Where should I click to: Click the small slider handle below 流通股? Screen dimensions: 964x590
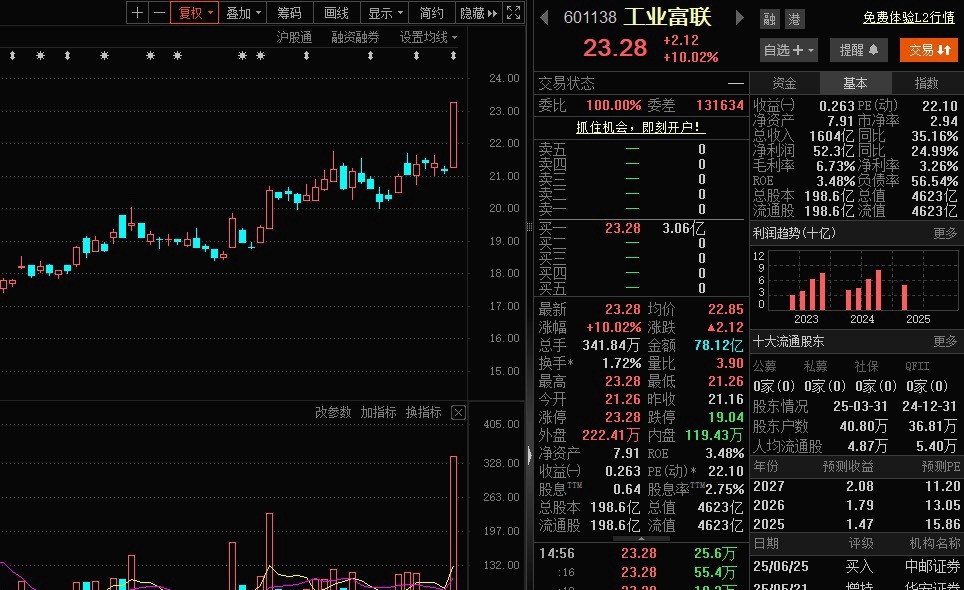[641, 539]
